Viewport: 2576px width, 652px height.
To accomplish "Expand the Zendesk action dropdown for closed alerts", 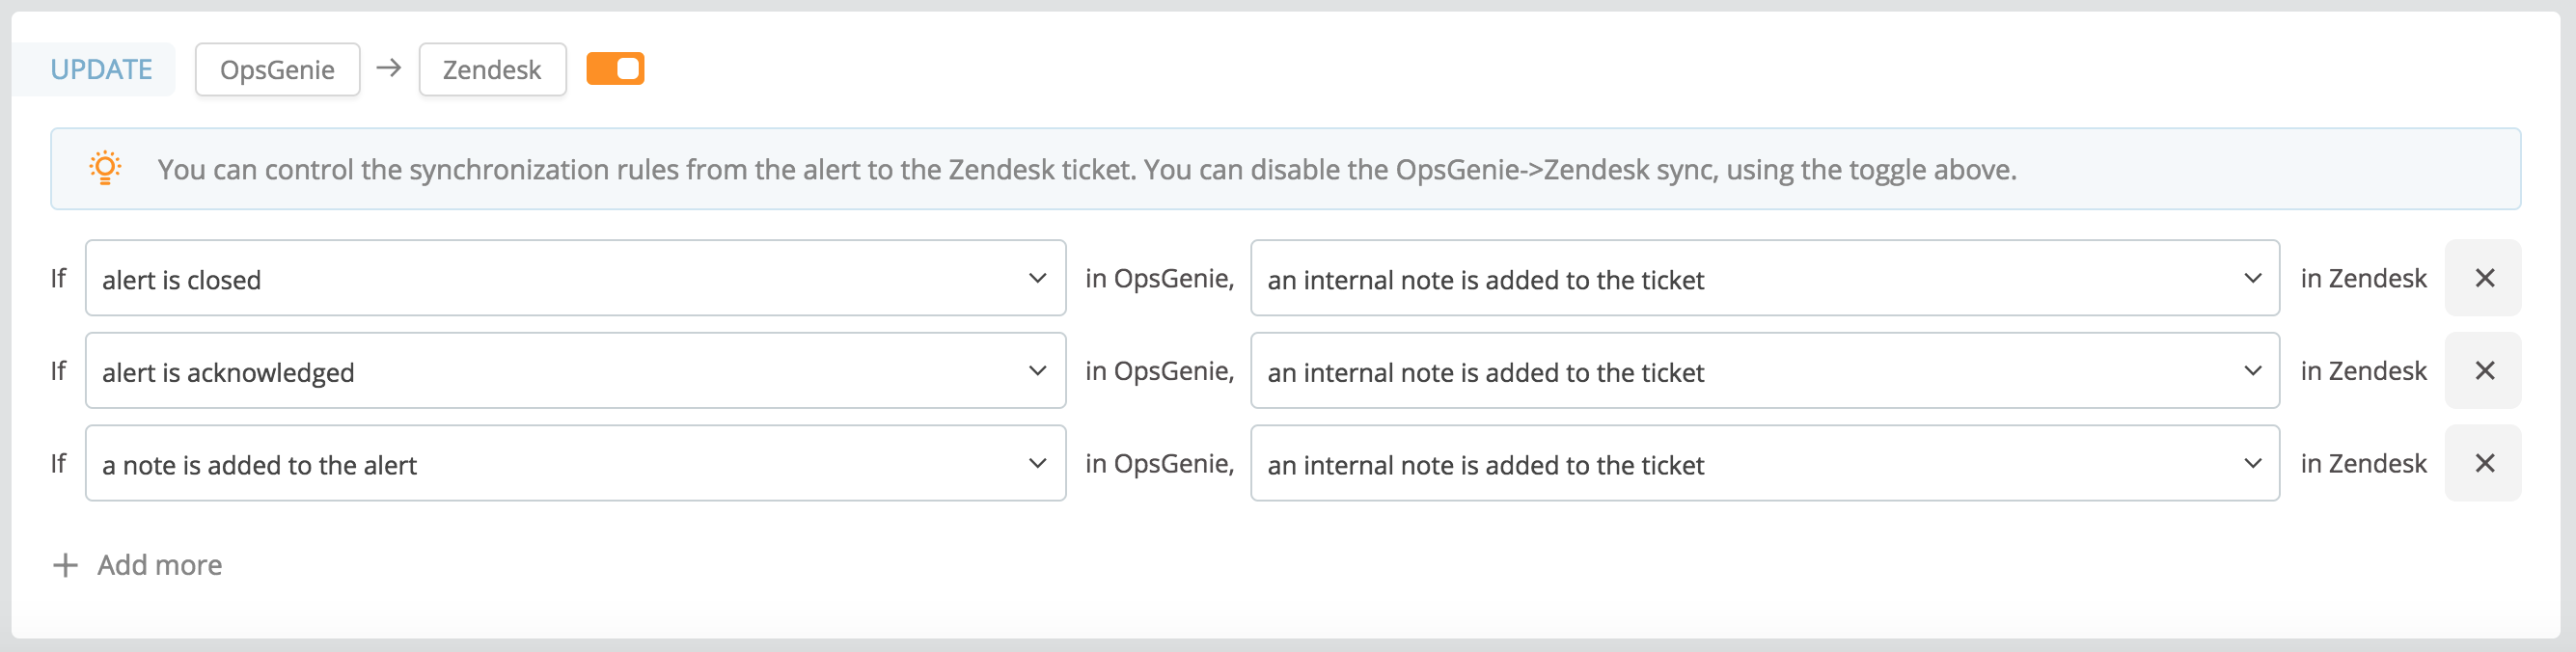I will point(2251,278).
